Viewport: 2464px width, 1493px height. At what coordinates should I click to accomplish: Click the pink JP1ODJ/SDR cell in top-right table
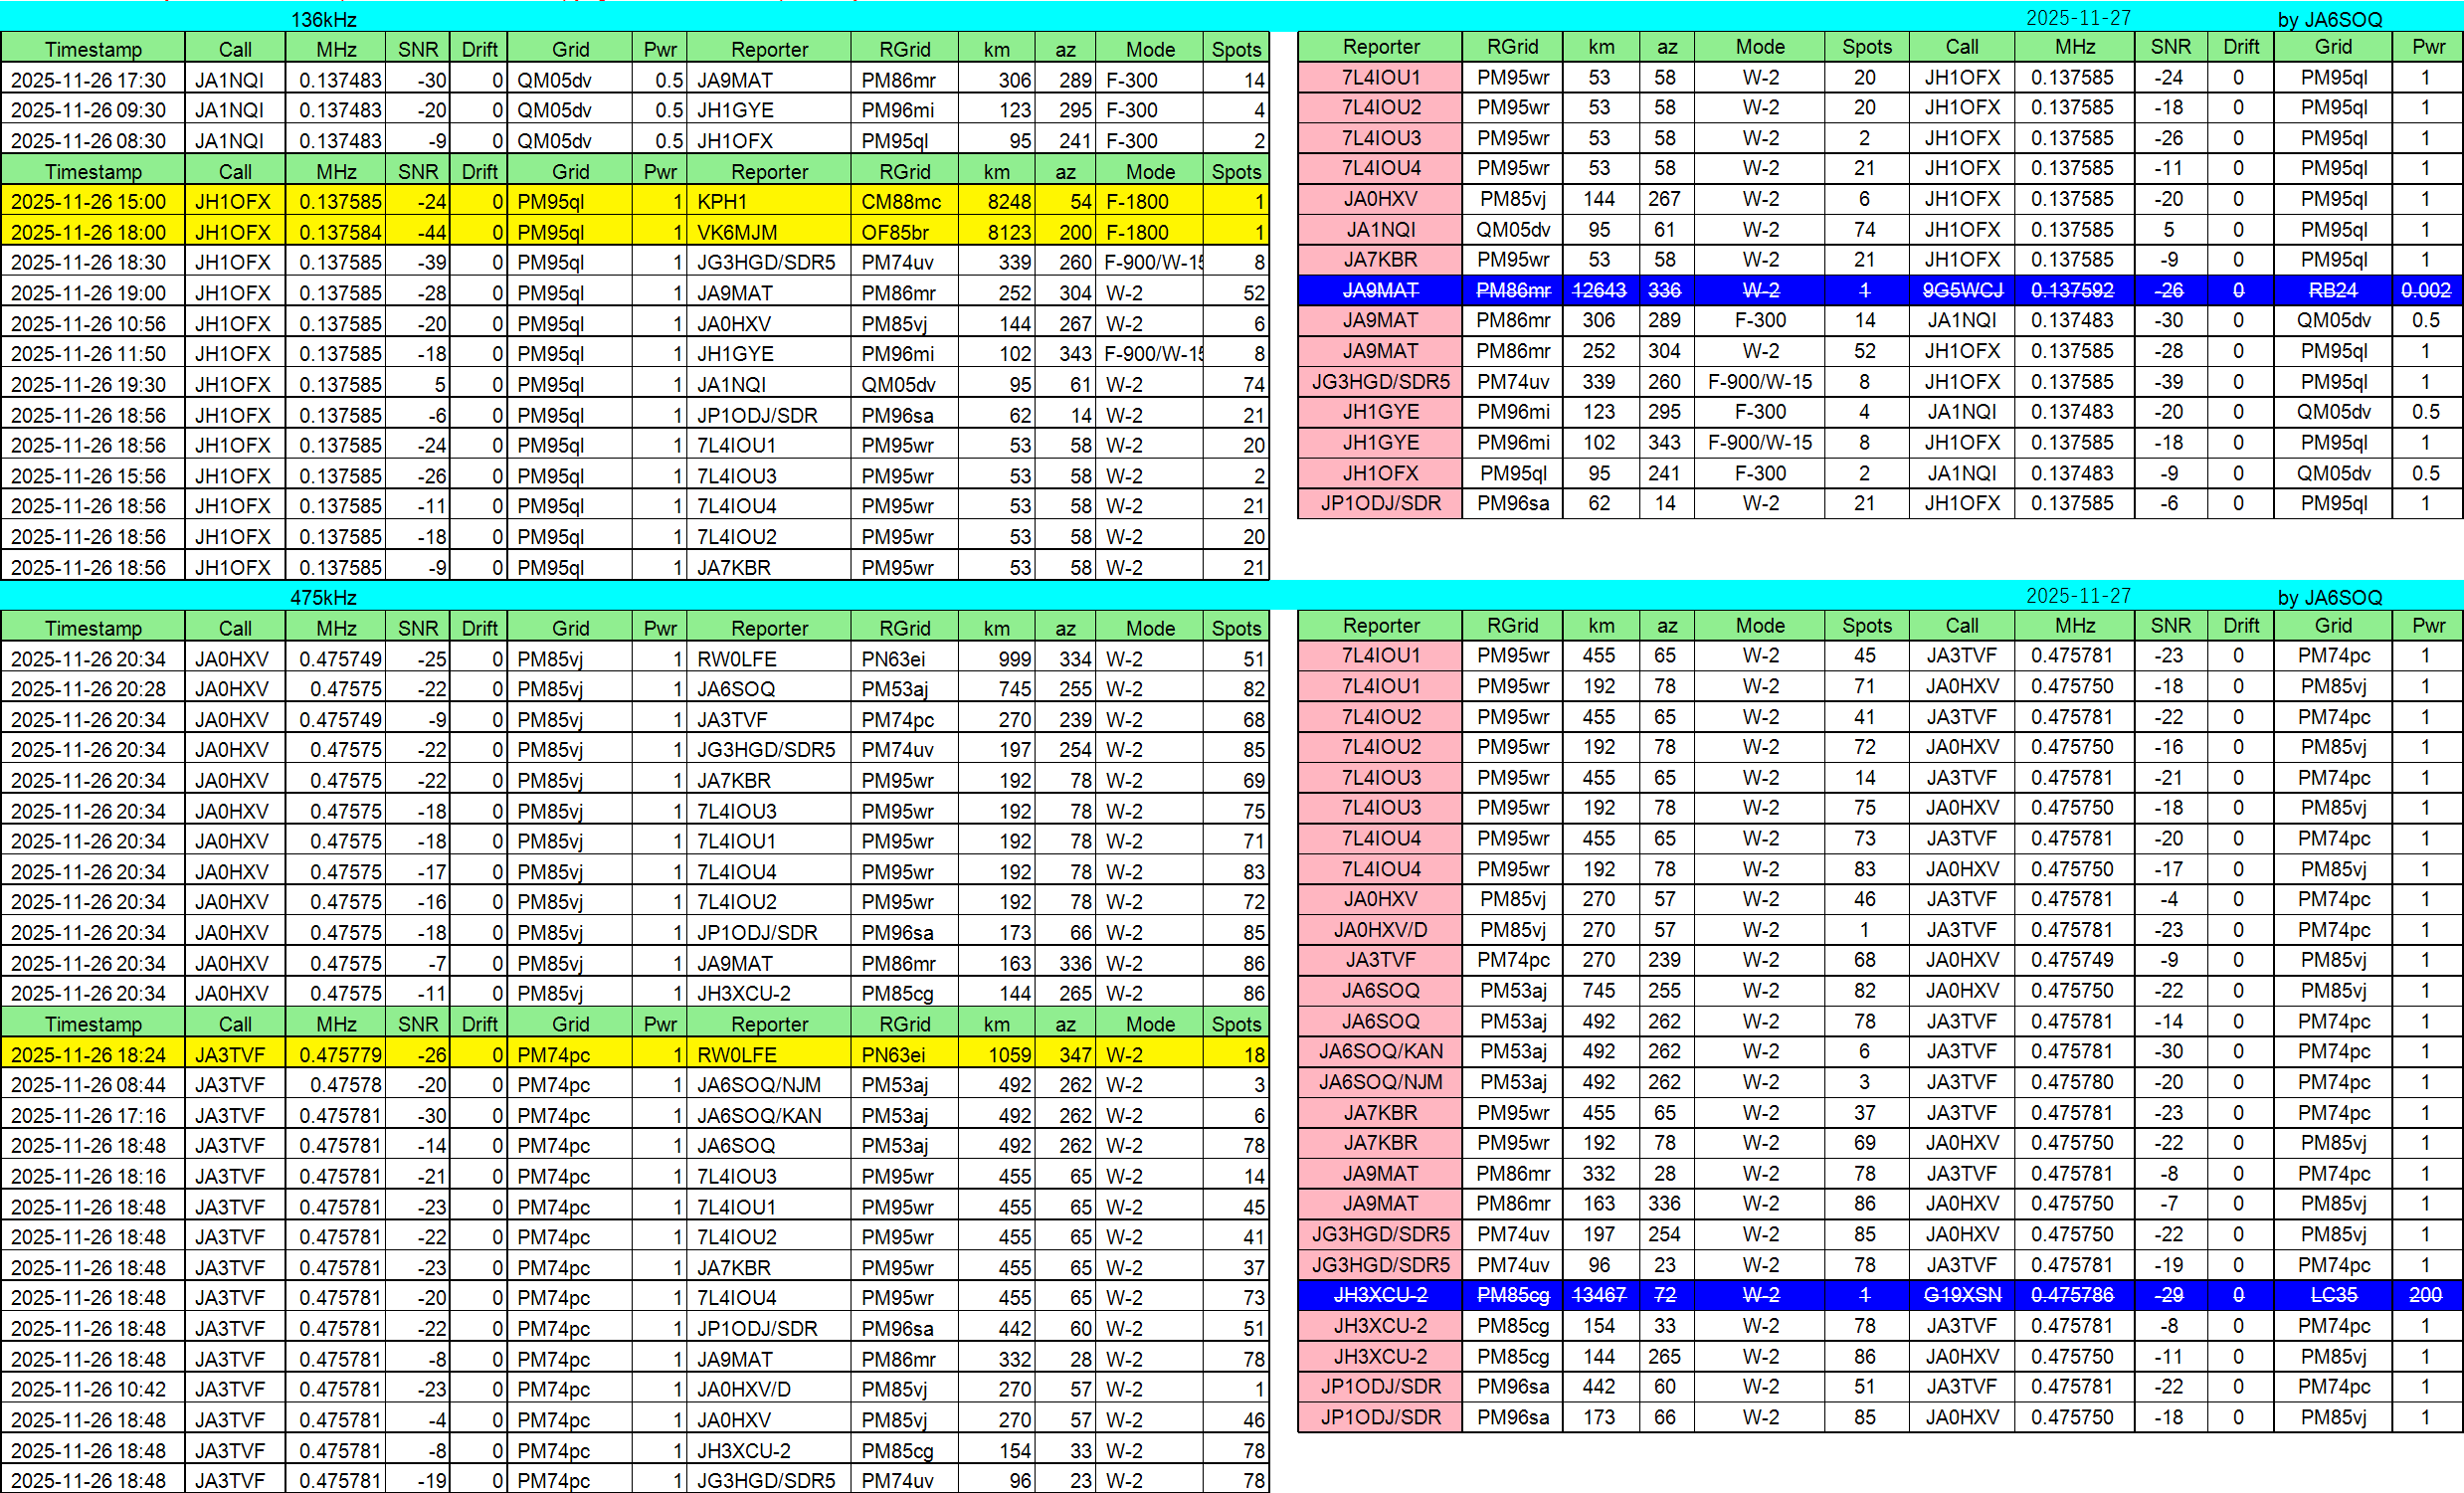[x=1380, y=504]
